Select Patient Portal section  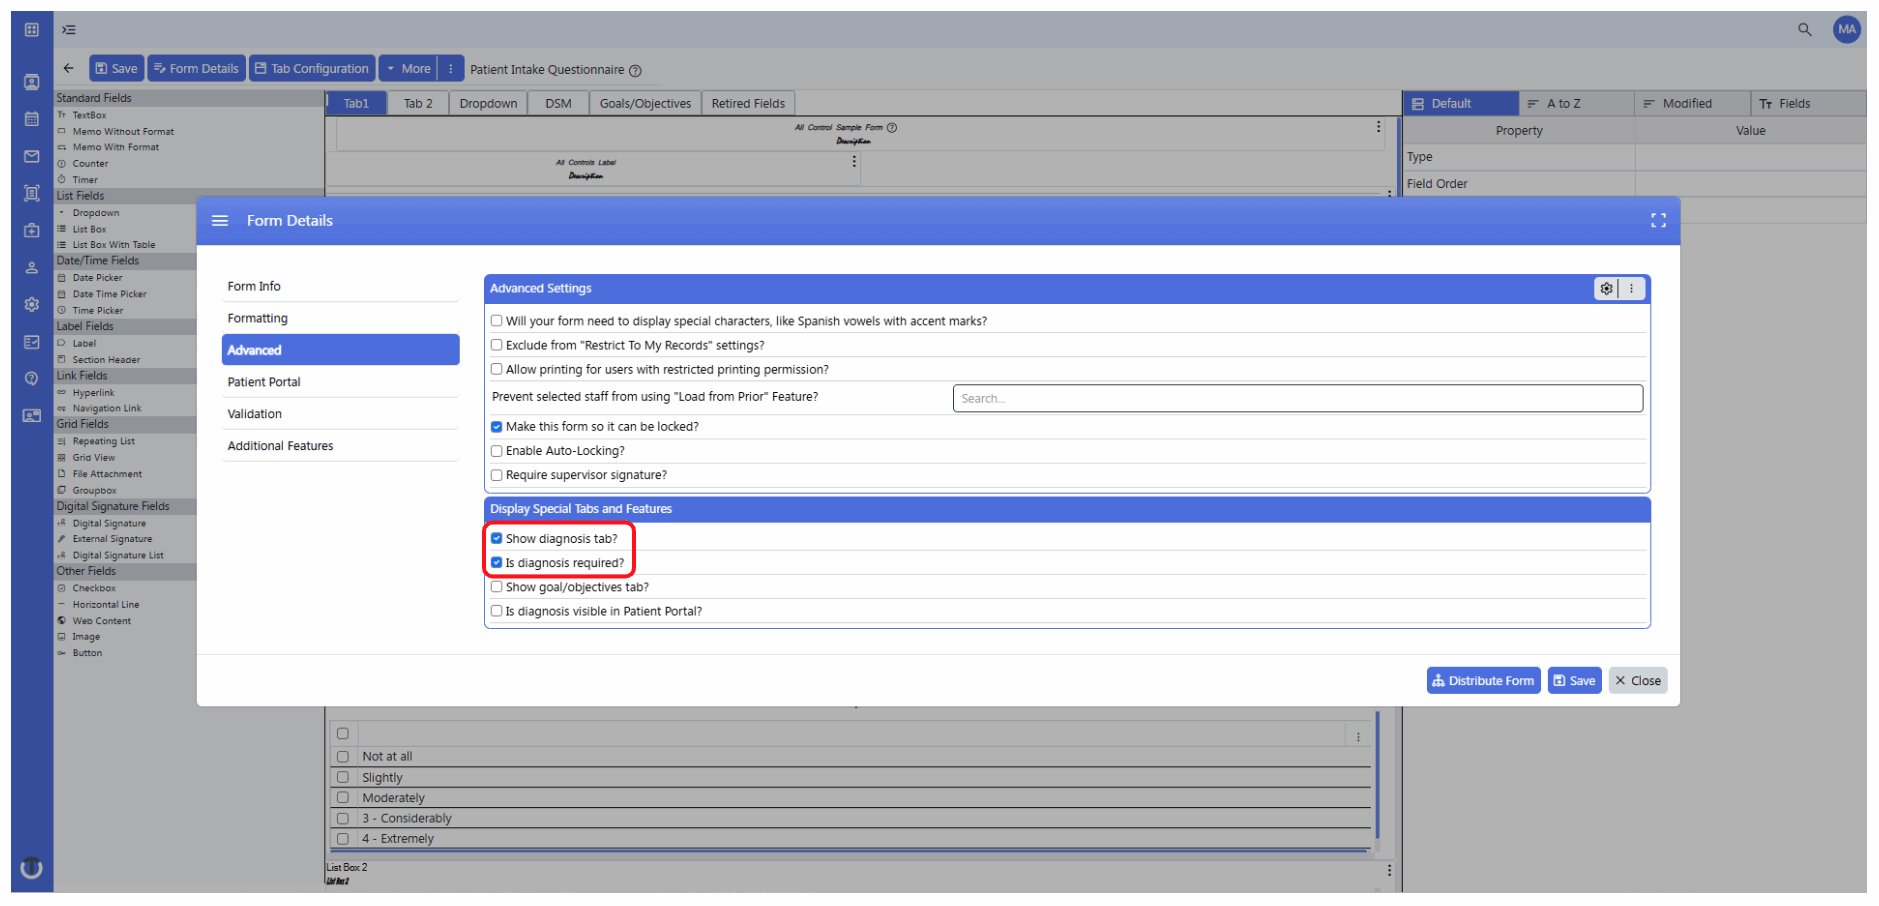(341, 382)
